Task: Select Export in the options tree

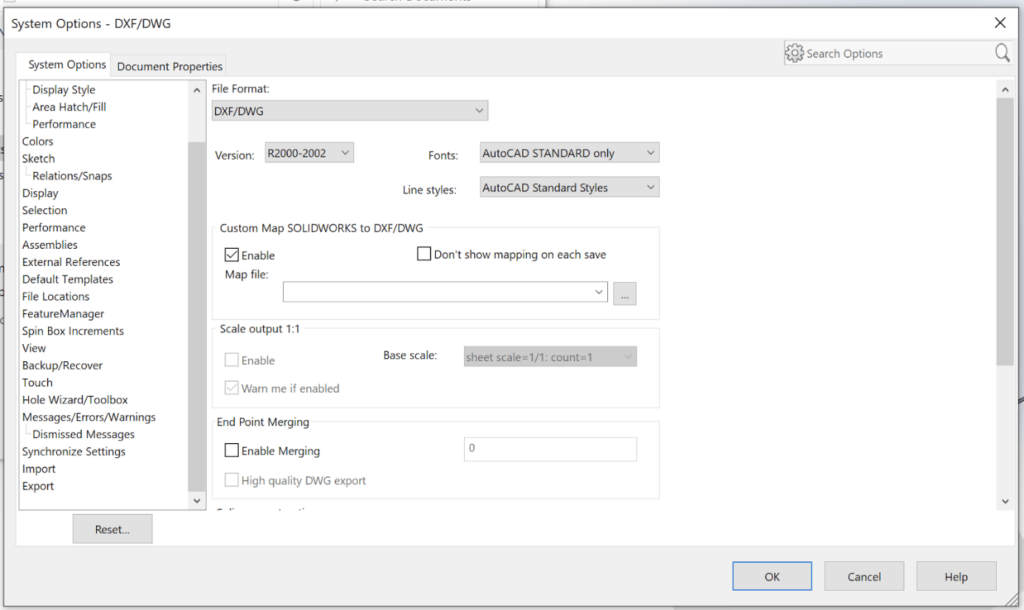Action: click(x=38, y=485)
